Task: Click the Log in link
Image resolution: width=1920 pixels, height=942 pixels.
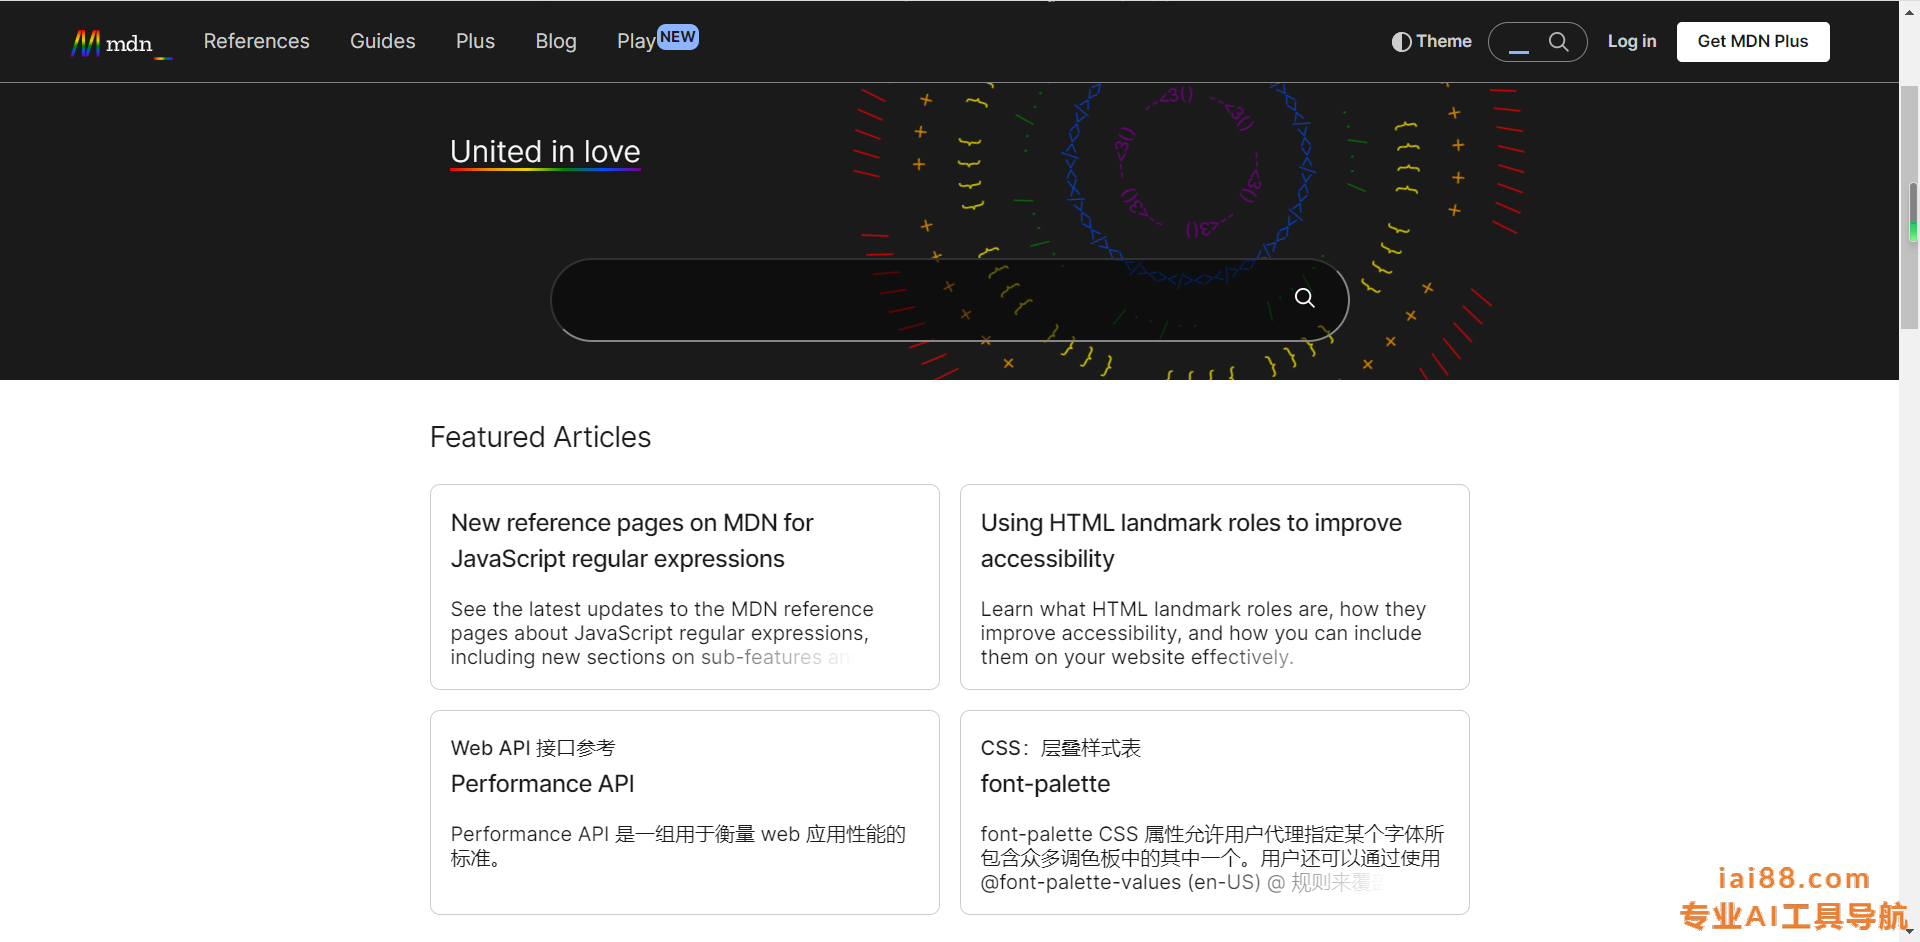Action: coord(1632,41)
